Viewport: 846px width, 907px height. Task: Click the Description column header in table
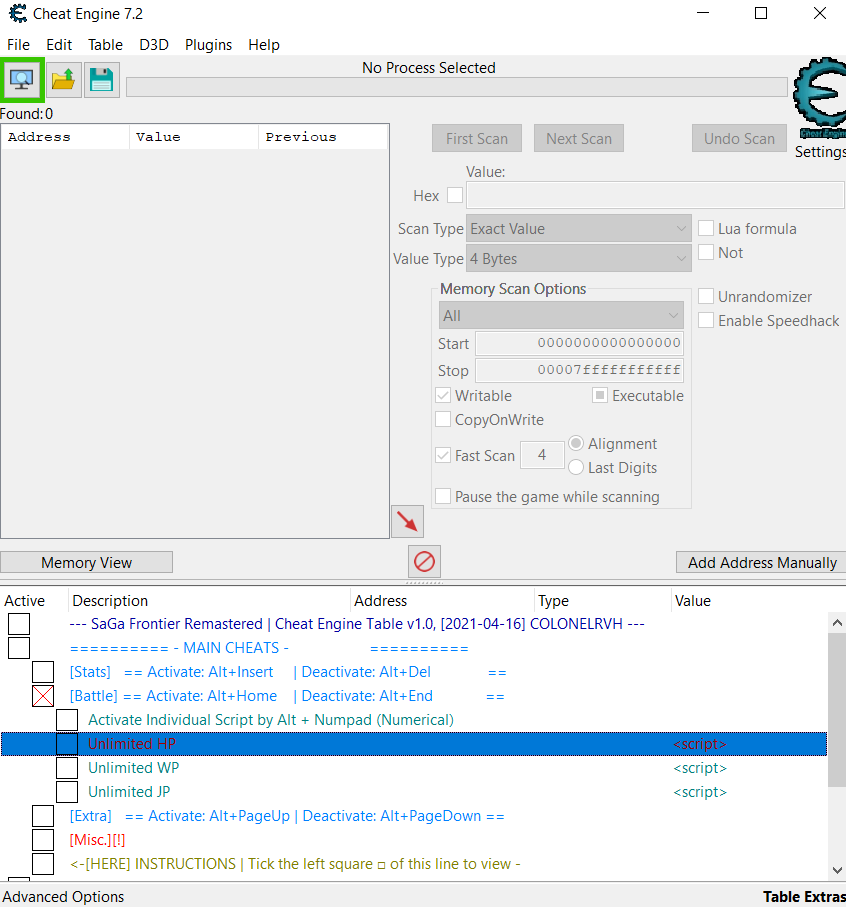(x=209, y=600)
